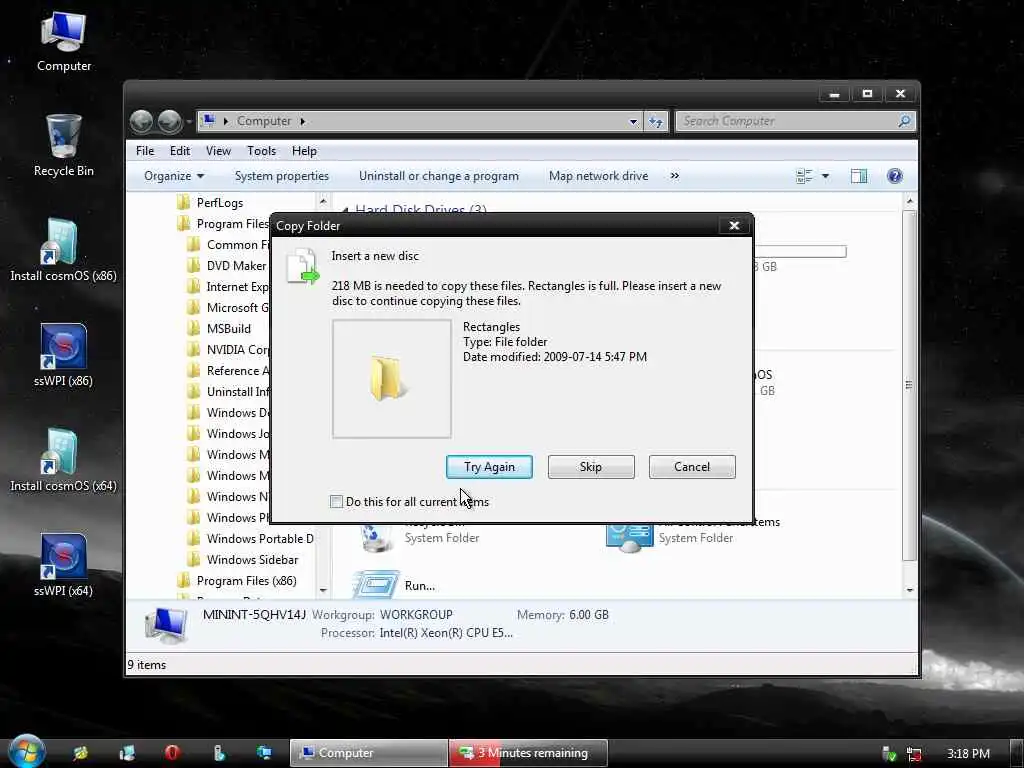Click the Explorer Forward navigation arrow

point(169,121)
